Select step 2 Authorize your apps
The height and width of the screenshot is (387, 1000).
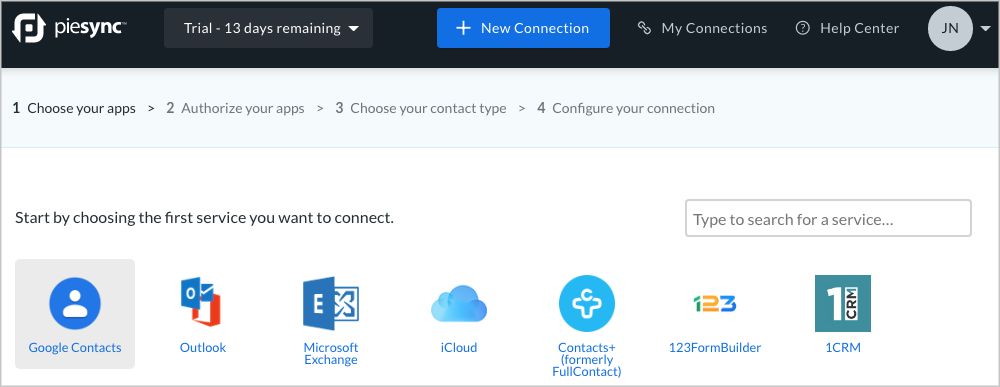coord(235,108)
